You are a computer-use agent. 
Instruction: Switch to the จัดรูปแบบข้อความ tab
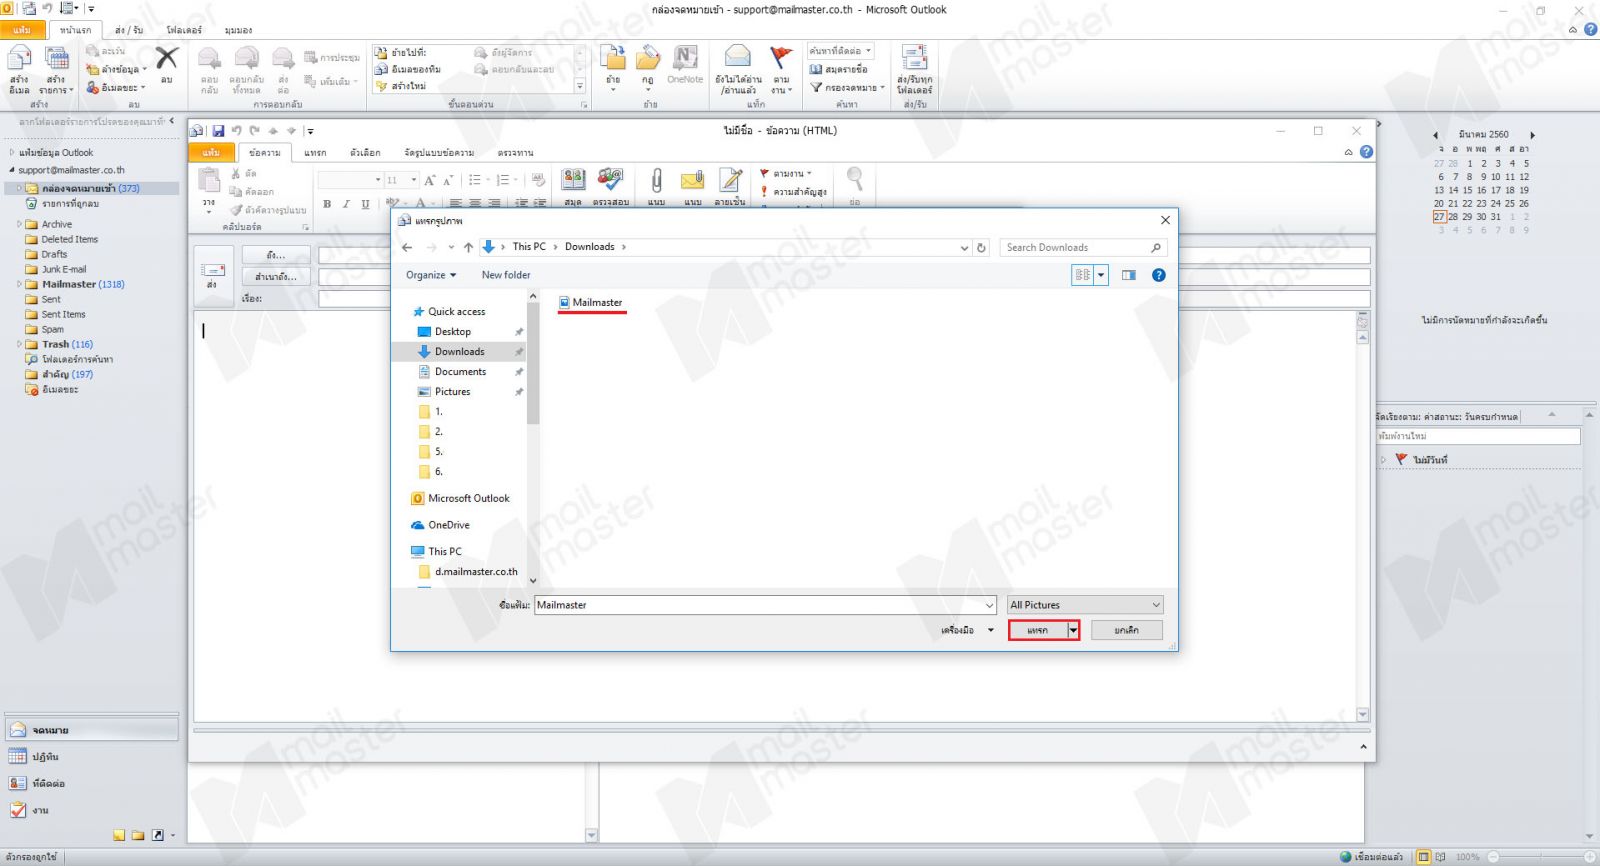point(439,153)
